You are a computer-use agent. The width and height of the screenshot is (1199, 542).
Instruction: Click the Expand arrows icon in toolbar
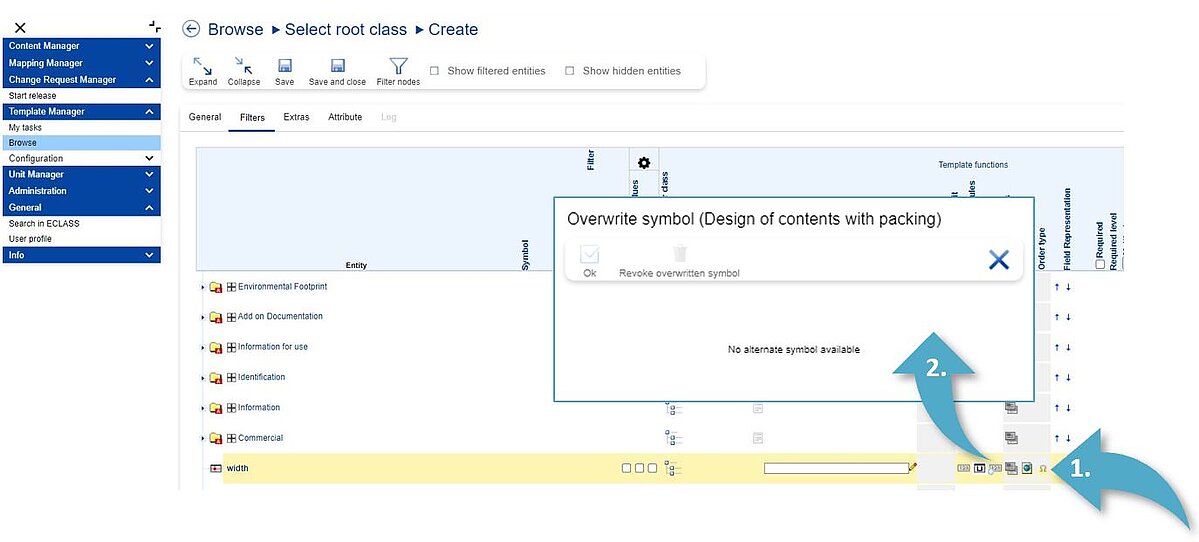pyautogui.click(x=203, y=66)
